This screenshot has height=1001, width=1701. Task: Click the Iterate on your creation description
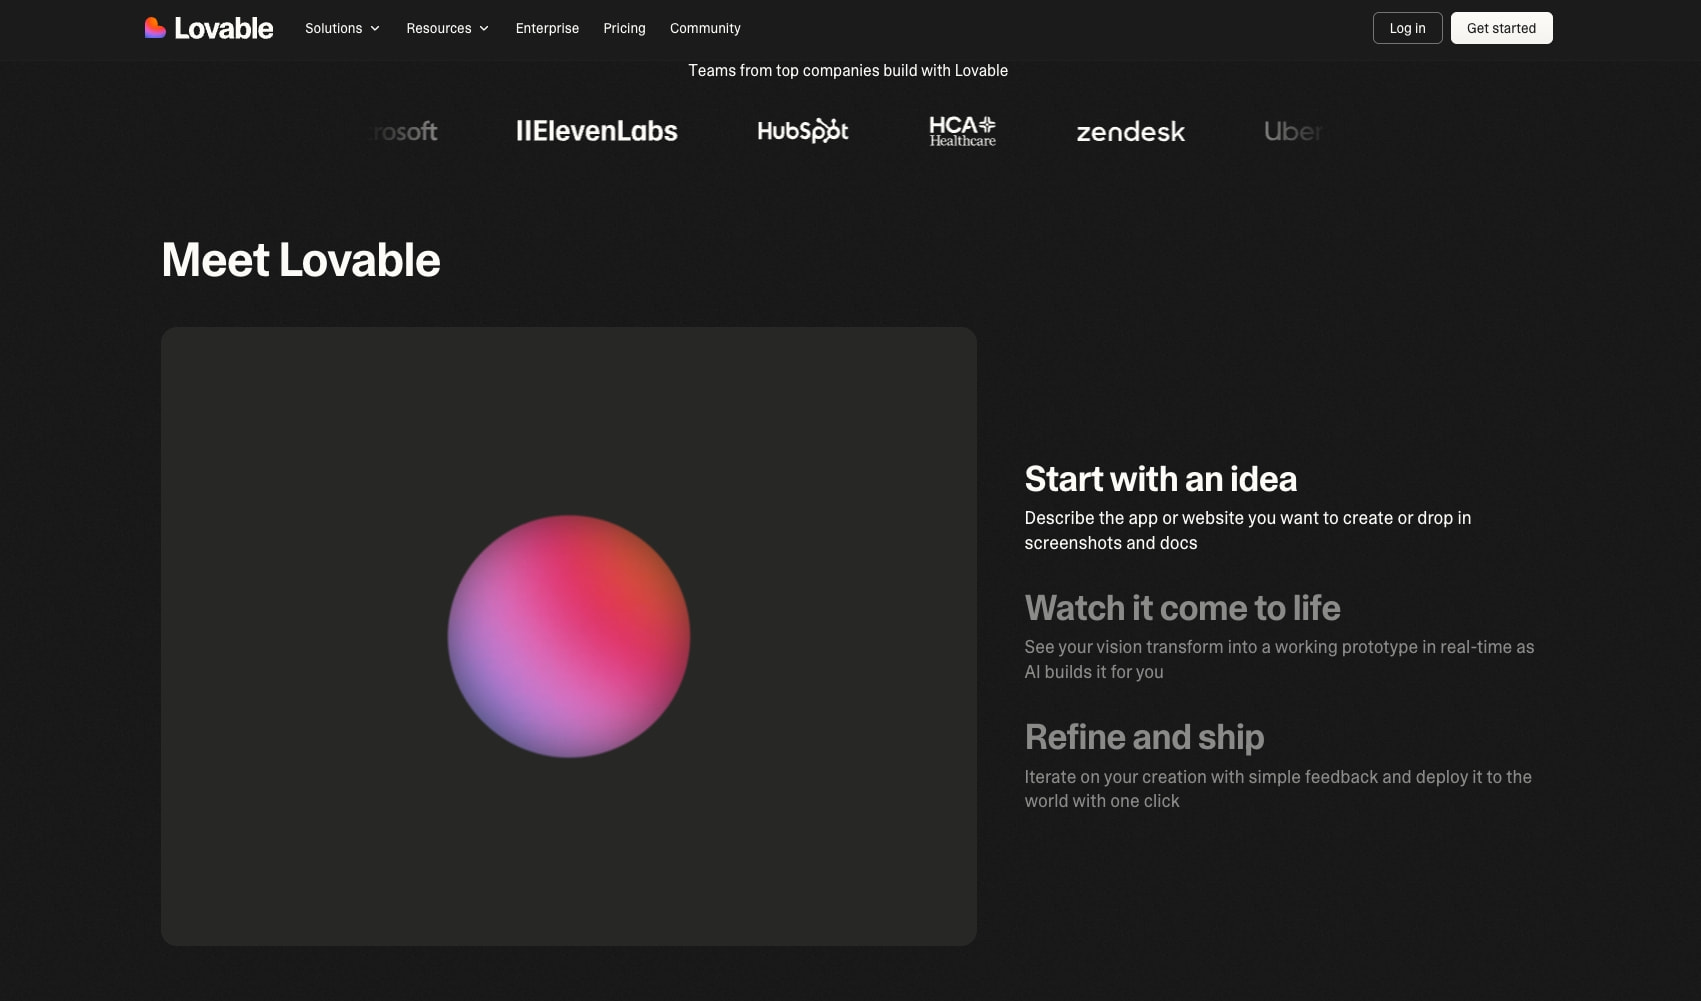(x=1278, y=789)
